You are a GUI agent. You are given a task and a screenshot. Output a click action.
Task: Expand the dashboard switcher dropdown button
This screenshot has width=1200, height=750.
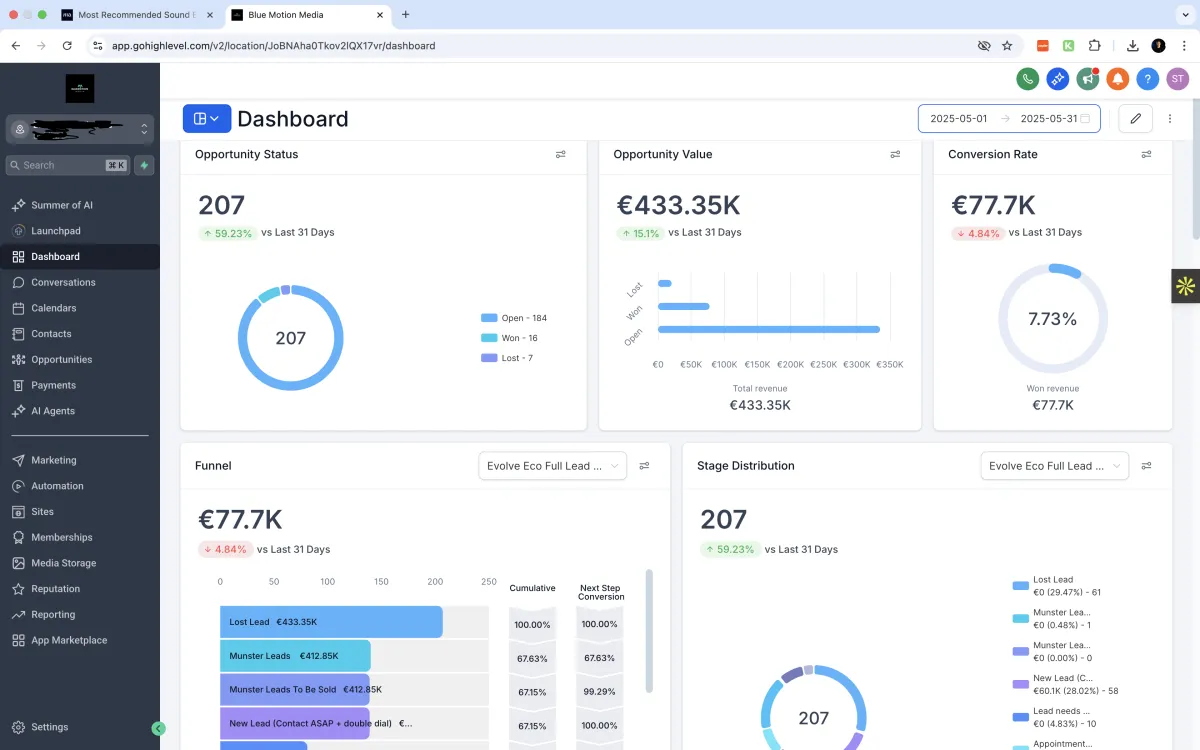pos(207,119)
